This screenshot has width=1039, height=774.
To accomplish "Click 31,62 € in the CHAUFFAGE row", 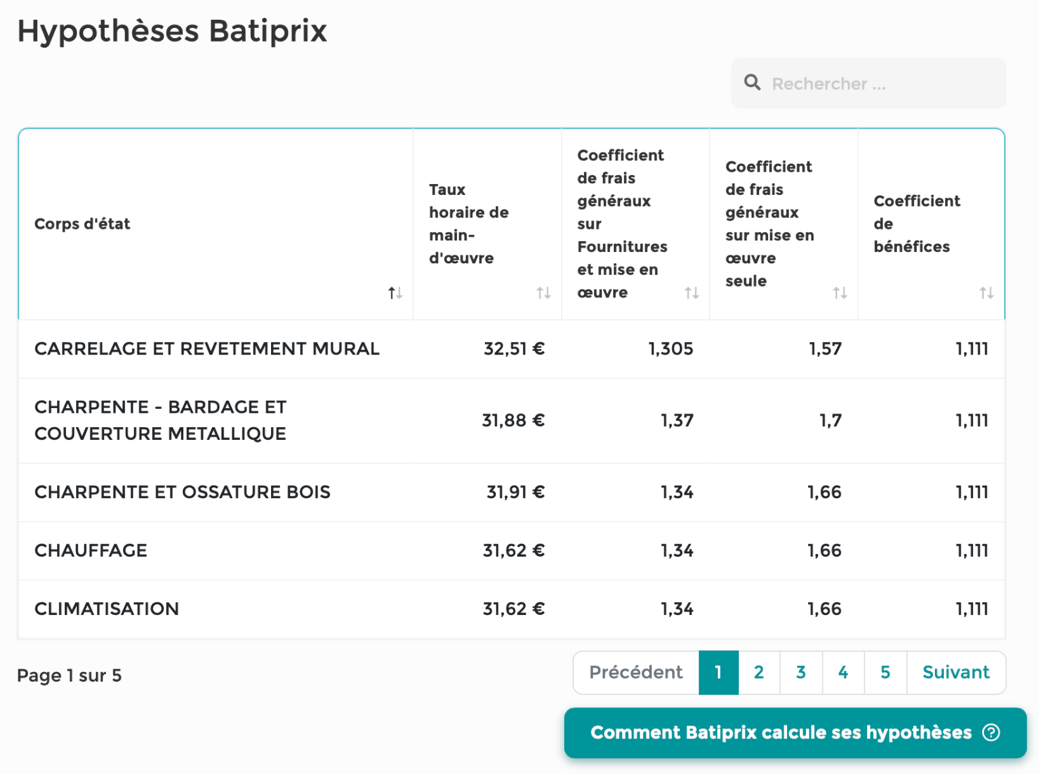I will click(514, 551).
